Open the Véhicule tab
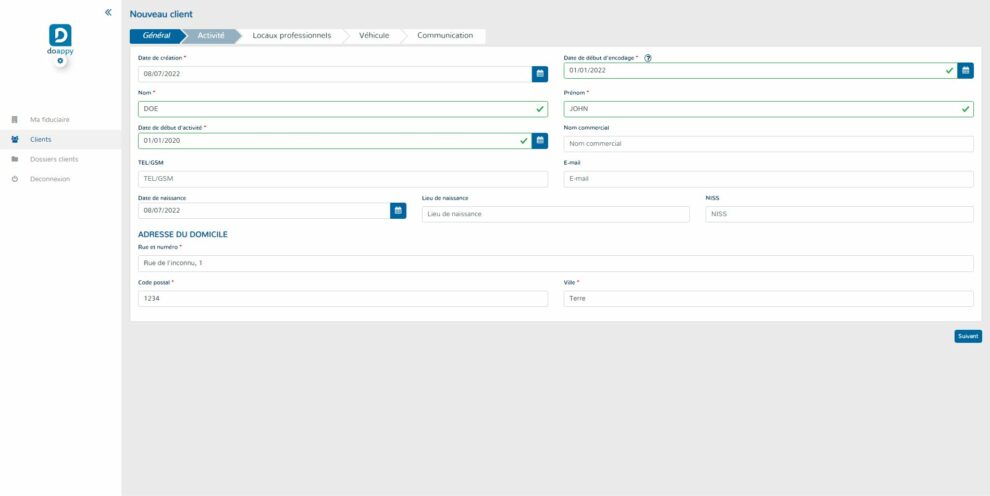The image size is (990, 496). click(374, 35)
